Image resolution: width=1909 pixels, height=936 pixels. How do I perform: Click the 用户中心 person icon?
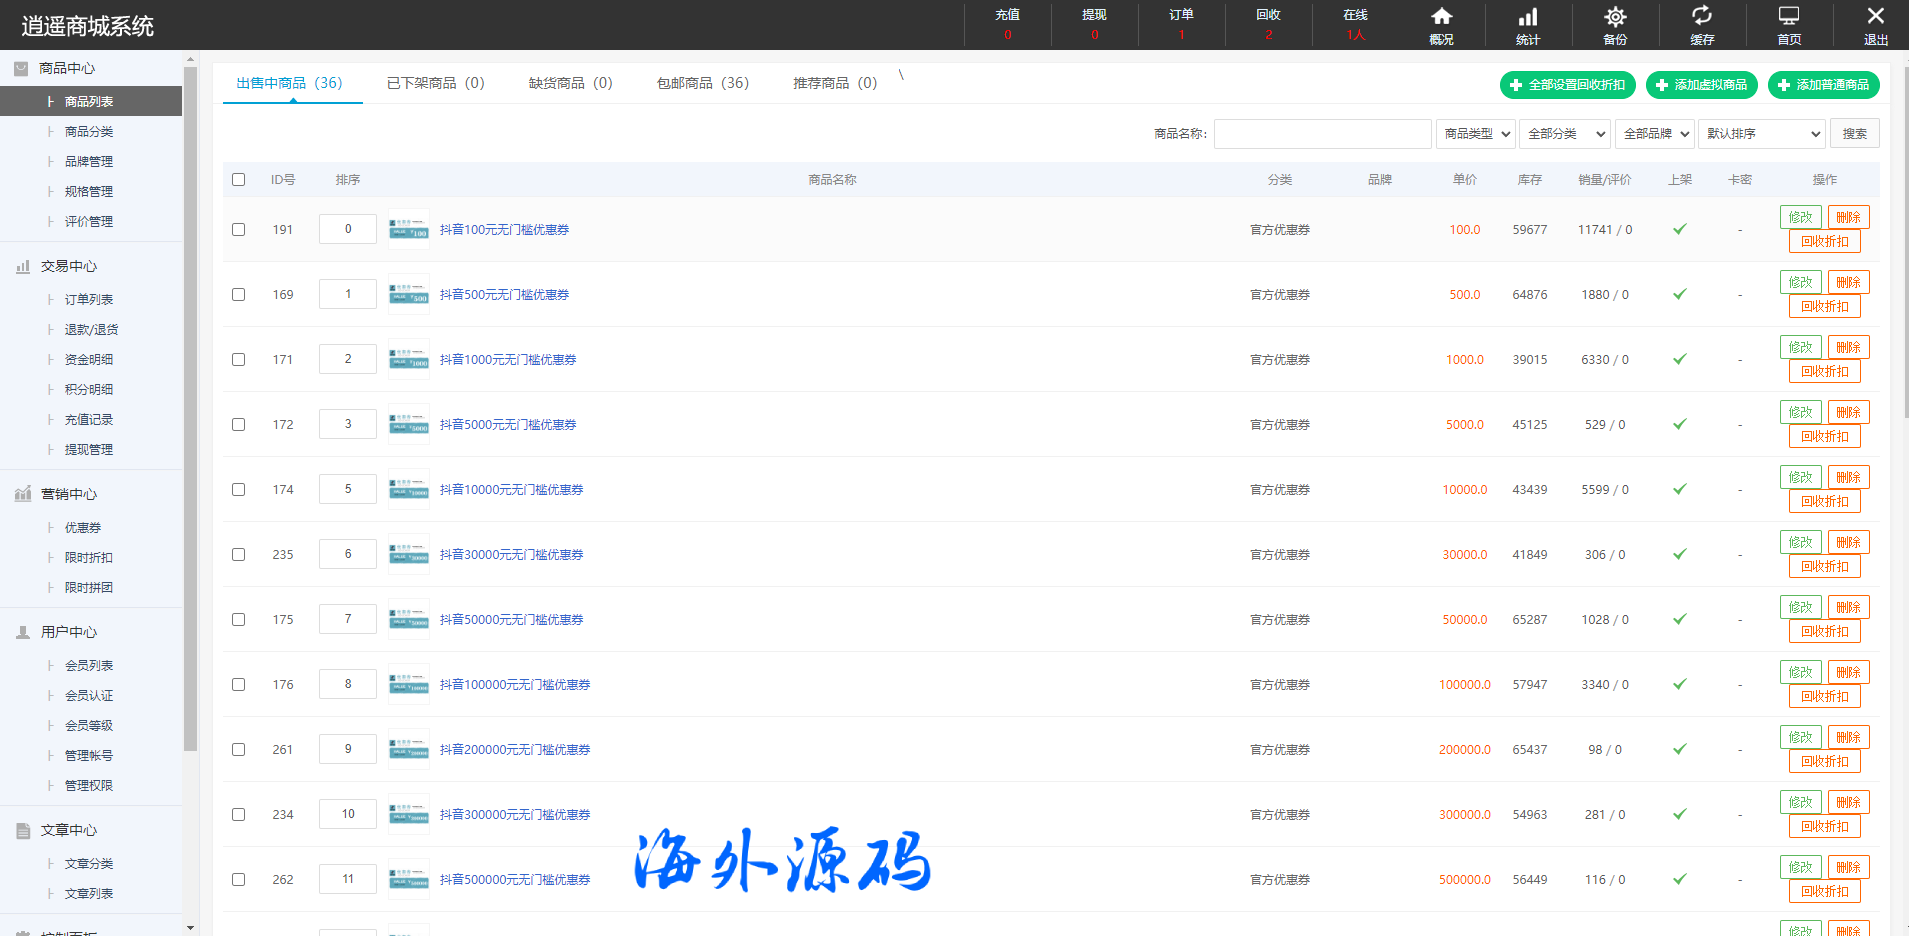click(x=23, y=633)
